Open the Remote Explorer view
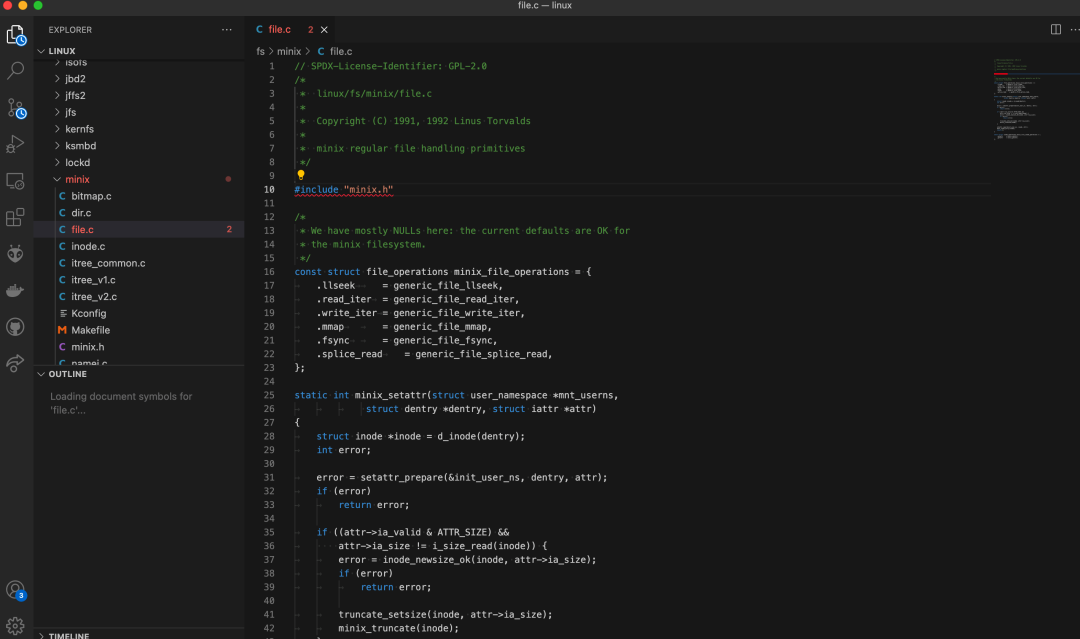 coord(15,181)
